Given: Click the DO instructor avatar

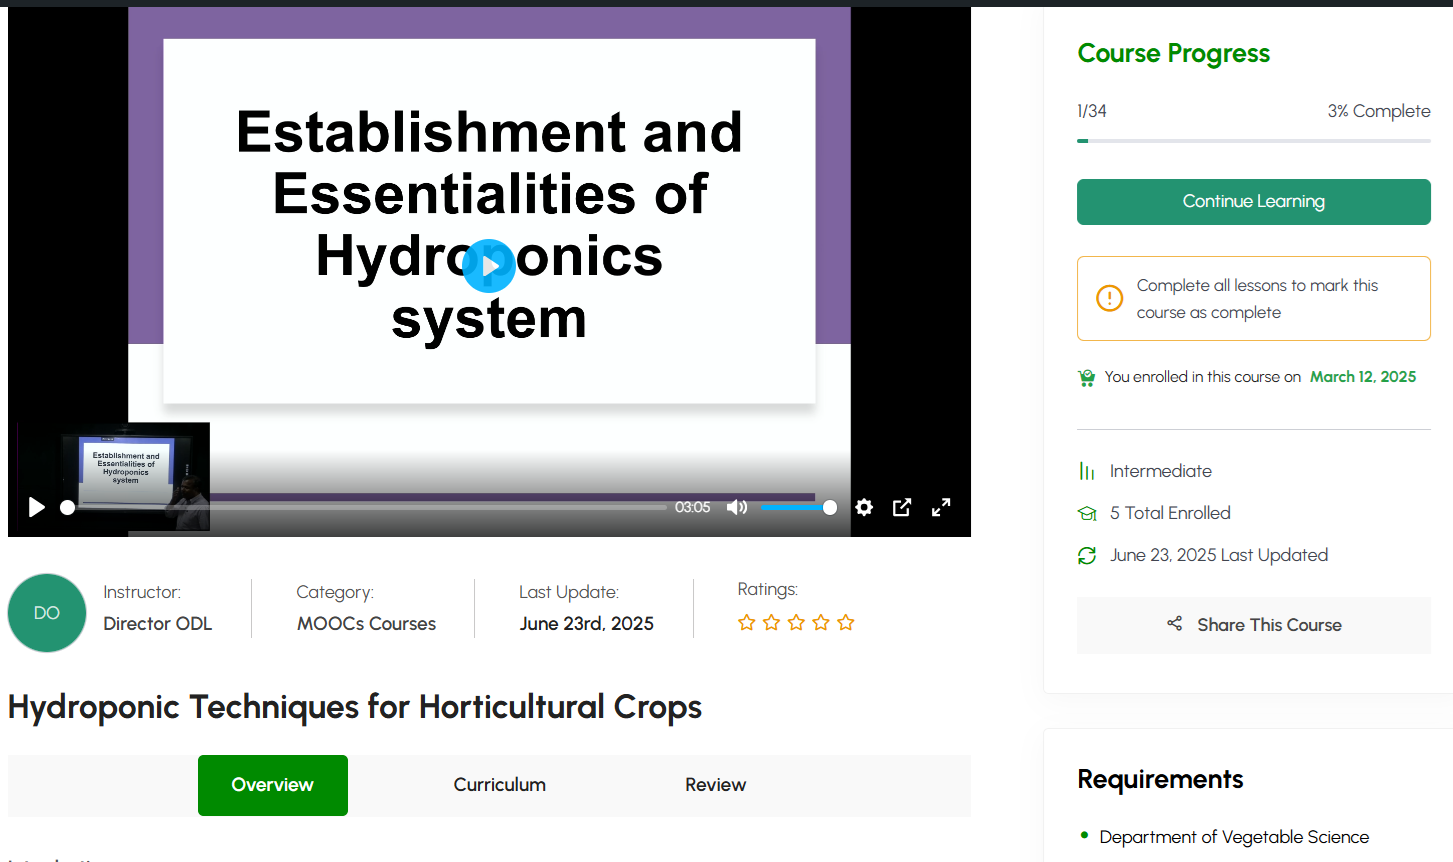Looking at the screenshot, I should [47, 613].
